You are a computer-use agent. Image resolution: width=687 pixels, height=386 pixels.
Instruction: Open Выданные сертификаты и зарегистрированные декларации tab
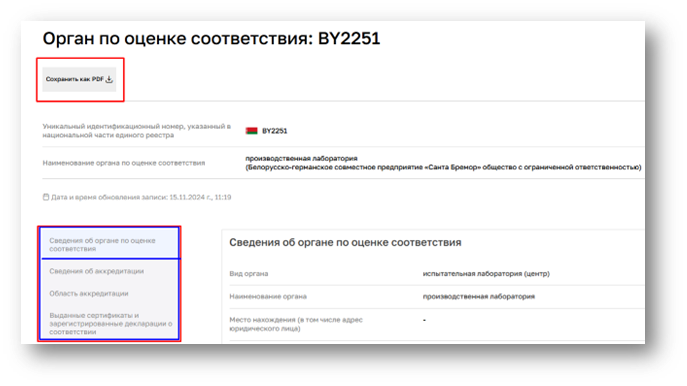(x=110, y=323)
